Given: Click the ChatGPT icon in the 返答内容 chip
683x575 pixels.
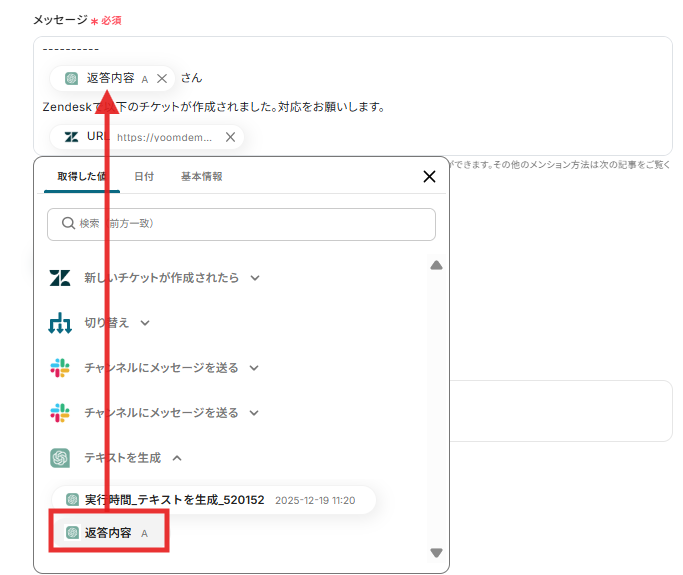Looking at the screenshot, I should coord(71,78).
